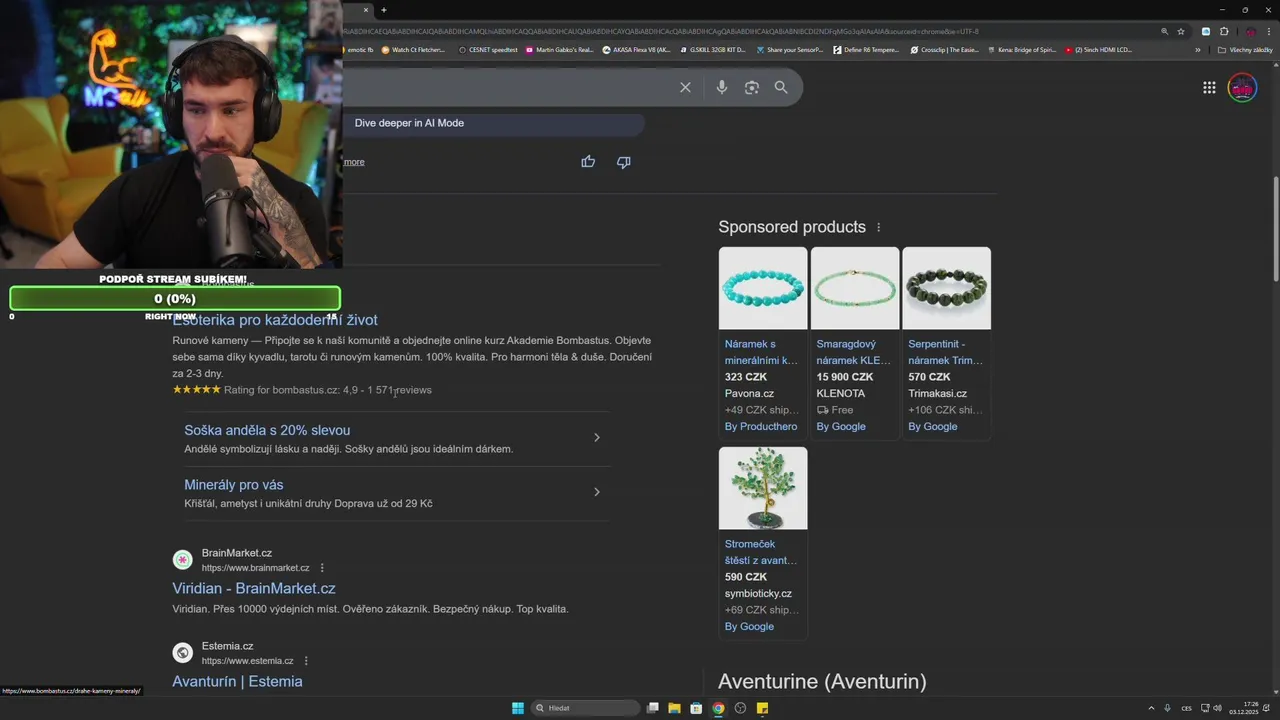Viewport: 1280px width, 720px height.
Task: Click By Producthero under Pavona.cz
Action: point(761,427)
